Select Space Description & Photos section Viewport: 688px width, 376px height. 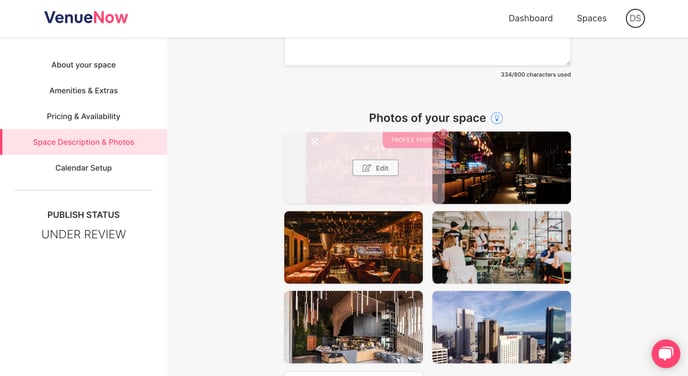click(x=83, y=142)
